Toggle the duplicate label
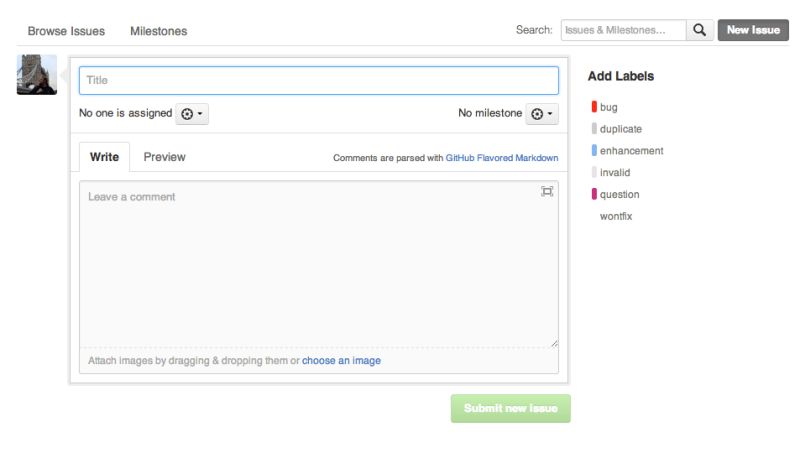Viewport: 800px width, 453px height. tap(621, 129)
